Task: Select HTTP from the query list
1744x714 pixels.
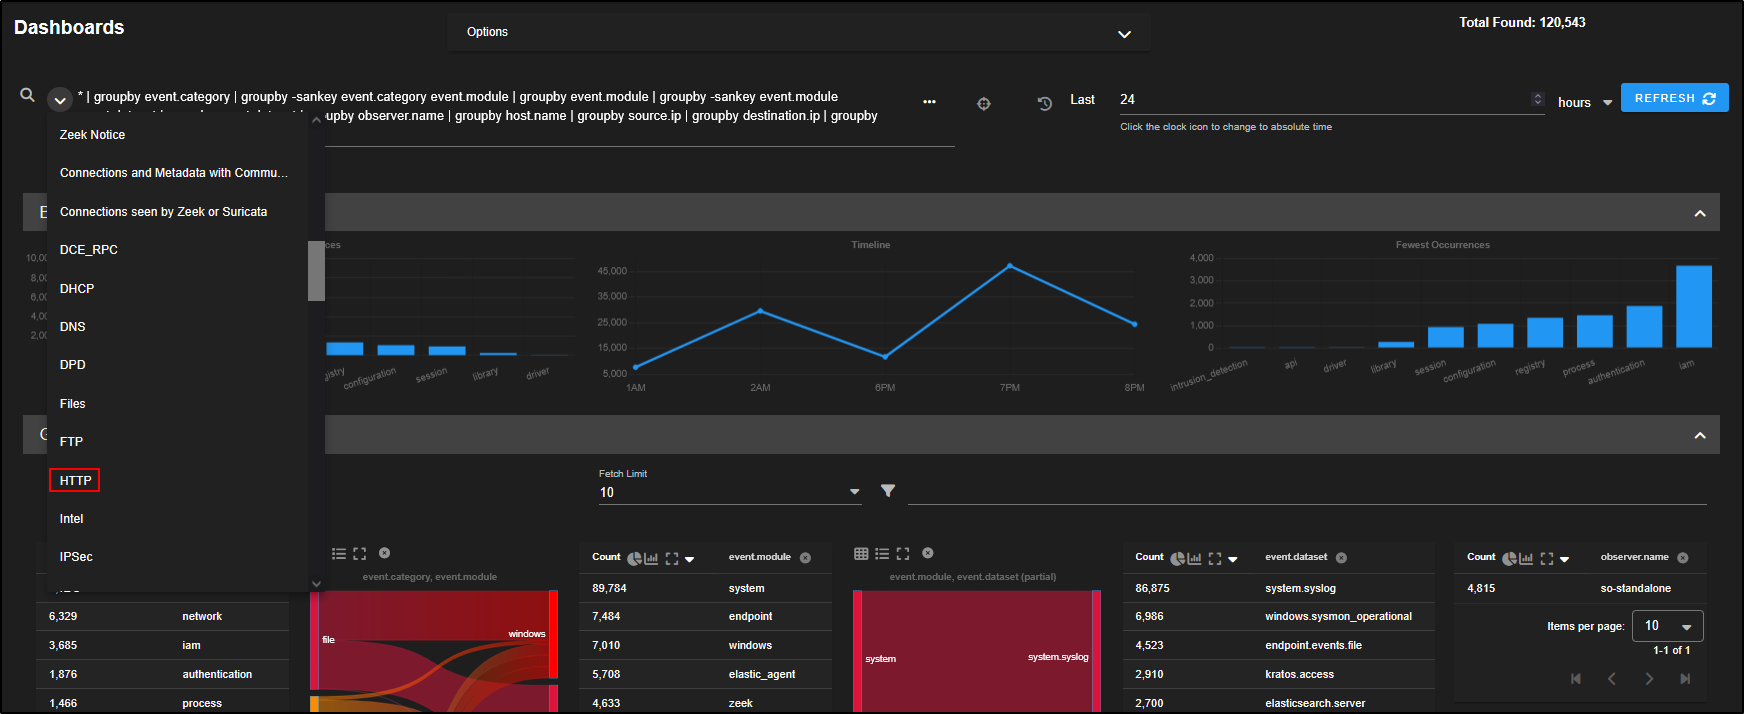Action: coord(75,481)
